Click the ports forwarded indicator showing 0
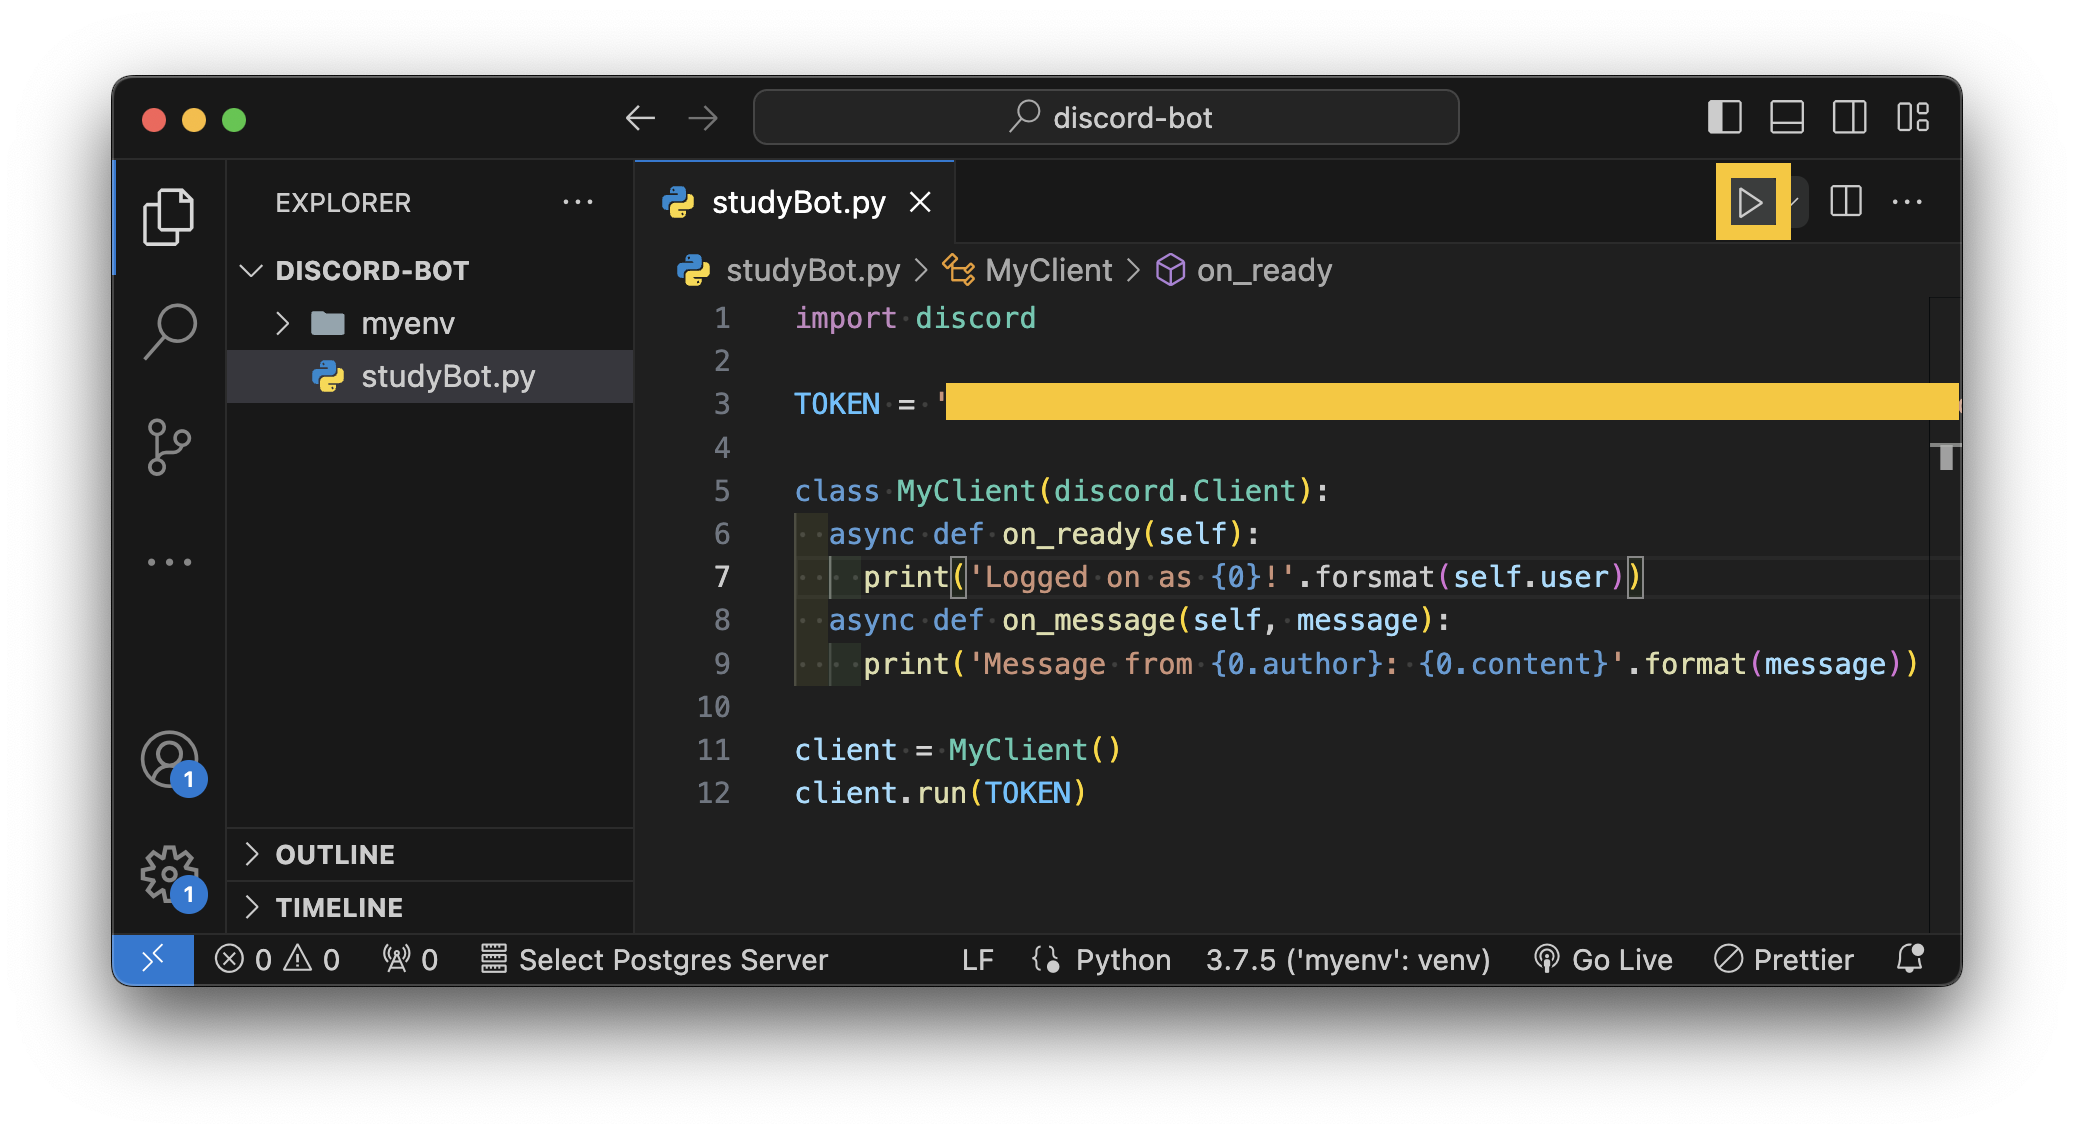Screen dimensions: 2074x1134 point(411,960)
